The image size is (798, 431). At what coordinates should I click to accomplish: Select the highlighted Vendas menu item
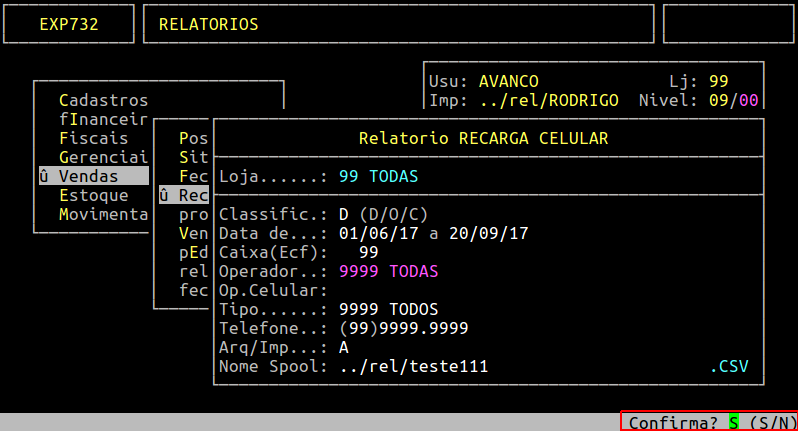pyautogui.click(x=88, y=176)
